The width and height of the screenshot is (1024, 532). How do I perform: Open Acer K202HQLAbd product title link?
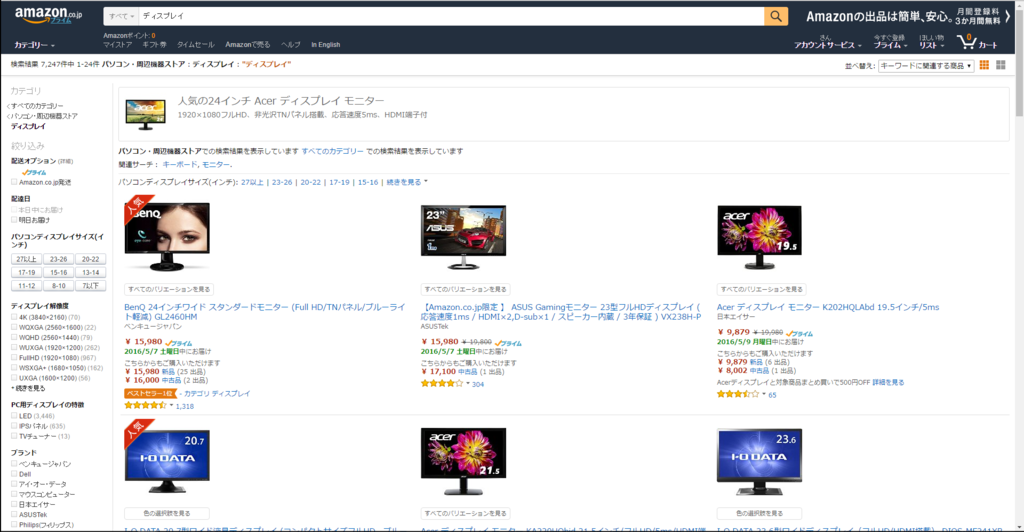coord(828,307)
